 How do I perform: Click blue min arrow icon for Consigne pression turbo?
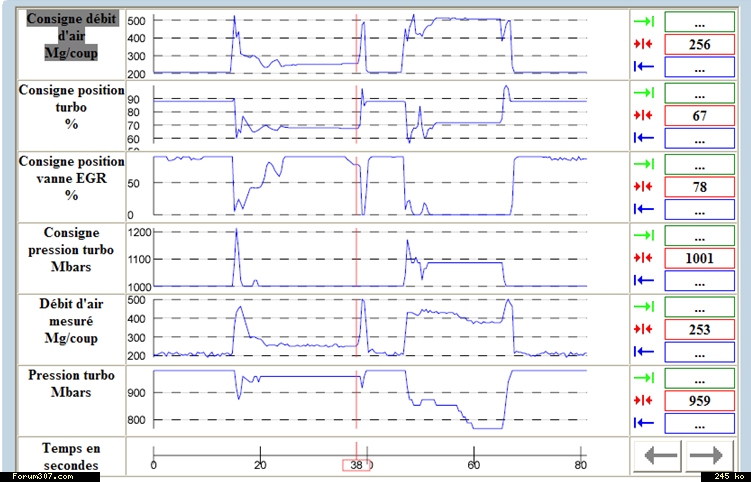click(x=644, y=280)
